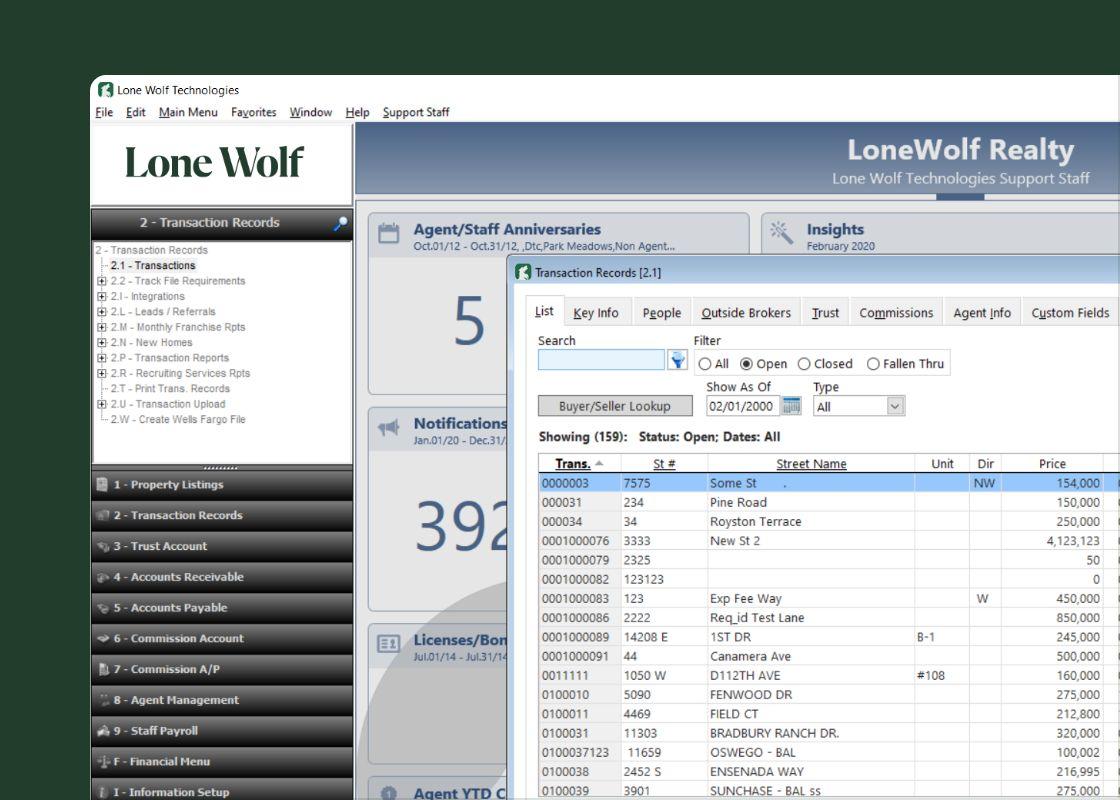Click the Commission A/P bar icon
1120x800 pixels.
click(102, 669)
